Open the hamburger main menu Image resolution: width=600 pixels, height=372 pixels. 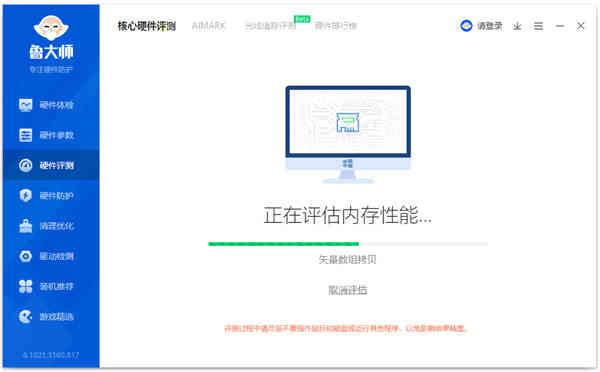pos(538,26)
